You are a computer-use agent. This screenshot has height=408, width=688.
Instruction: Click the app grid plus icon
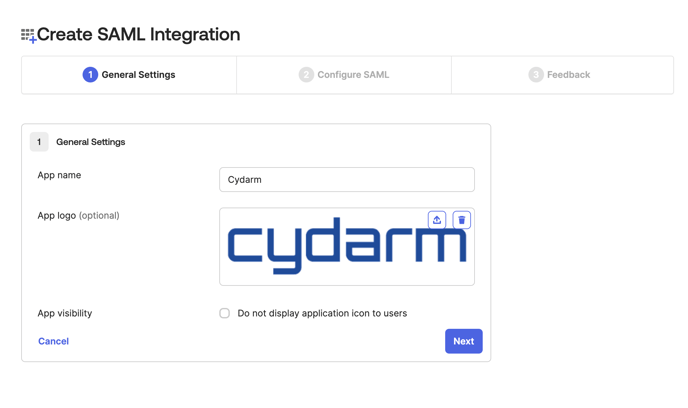coord(29,36)
